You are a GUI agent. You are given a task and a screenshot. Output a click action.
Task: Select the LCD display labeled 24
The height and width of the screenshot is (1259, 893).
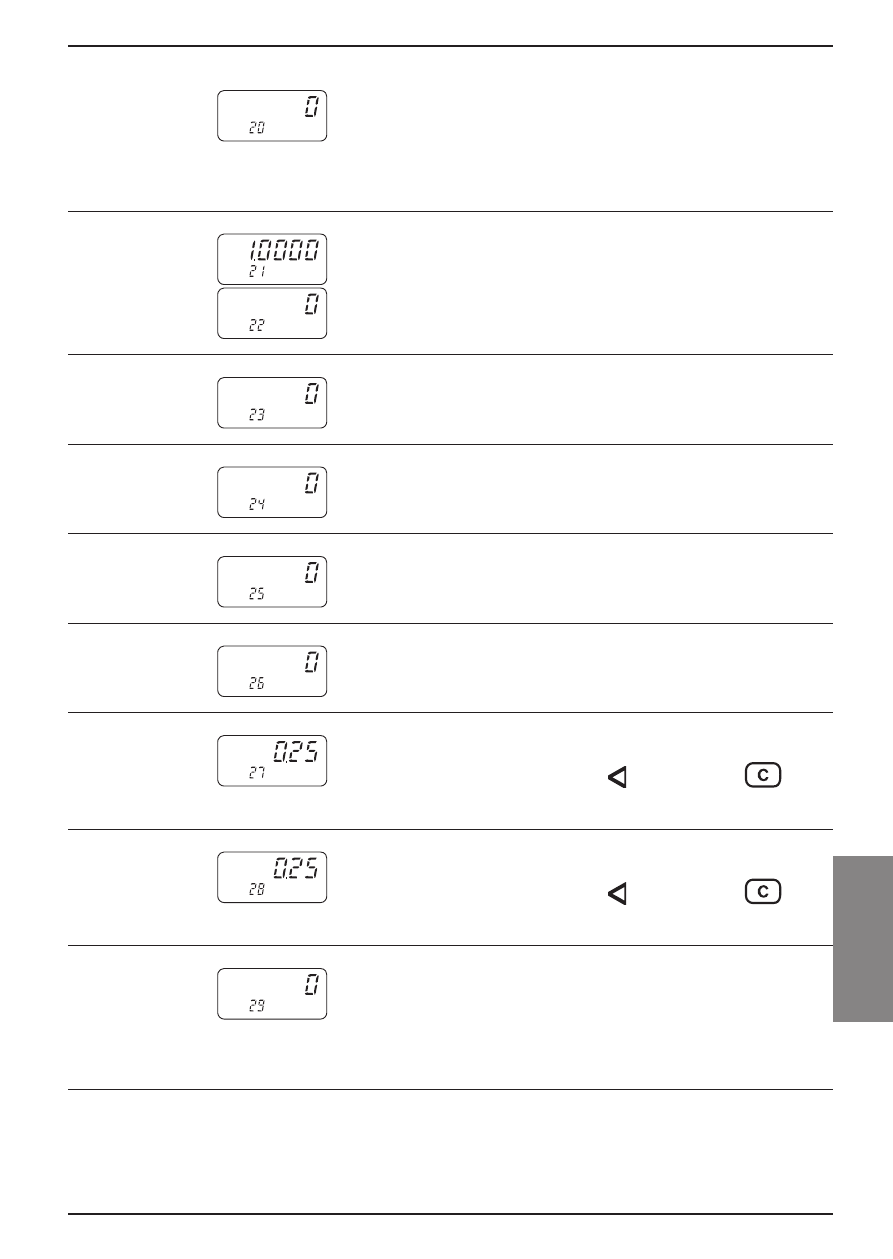(272, 492)
